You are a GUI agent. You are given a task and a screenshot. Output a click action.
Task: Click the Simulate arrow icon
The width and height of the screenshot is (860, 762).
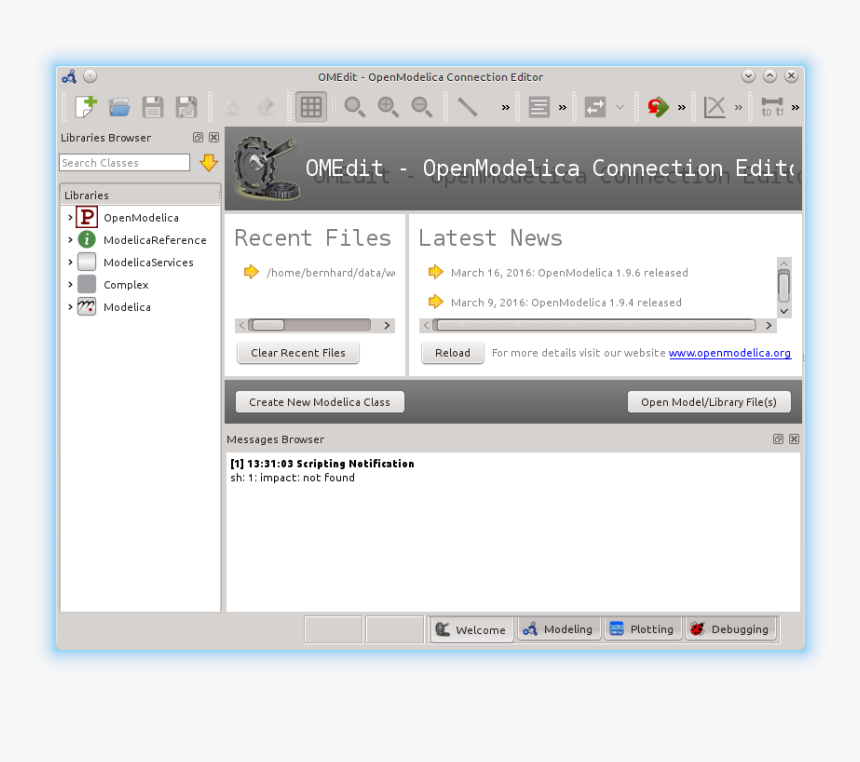click(658, 107)
